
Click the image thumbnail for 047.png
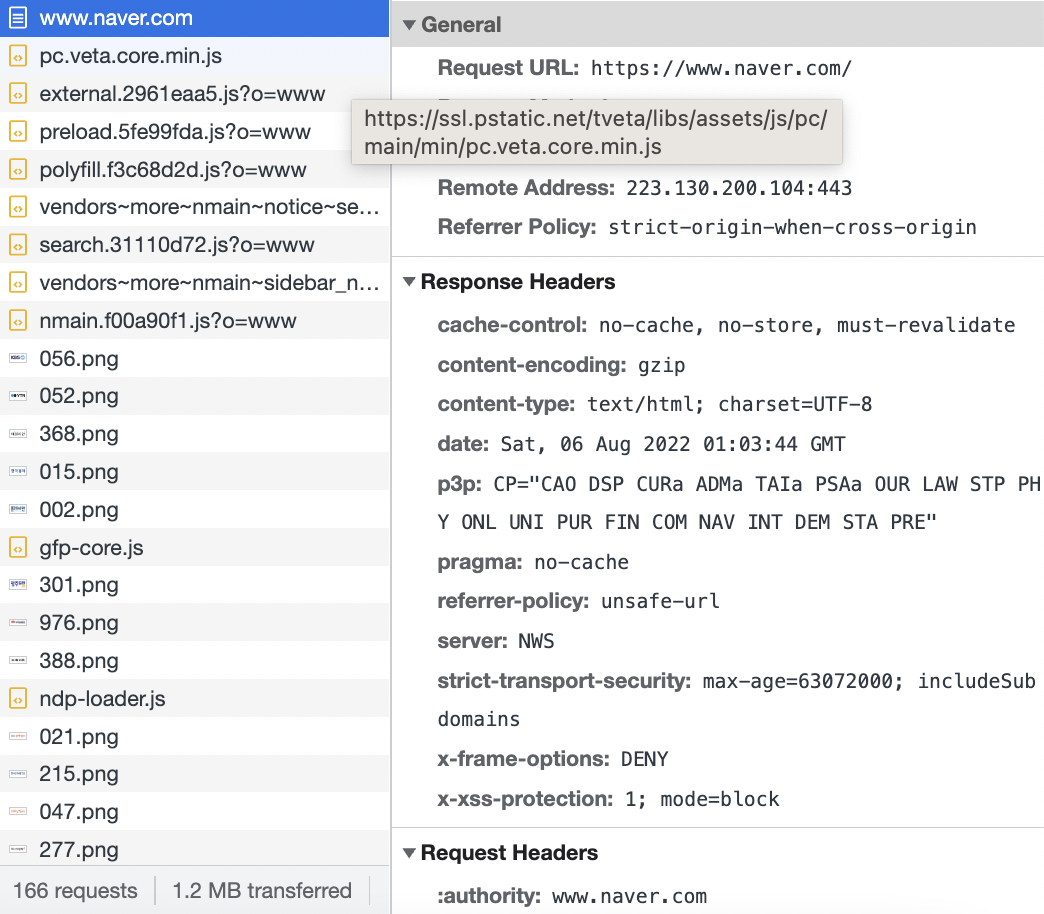pyautogui.click(x=18, y=811)
